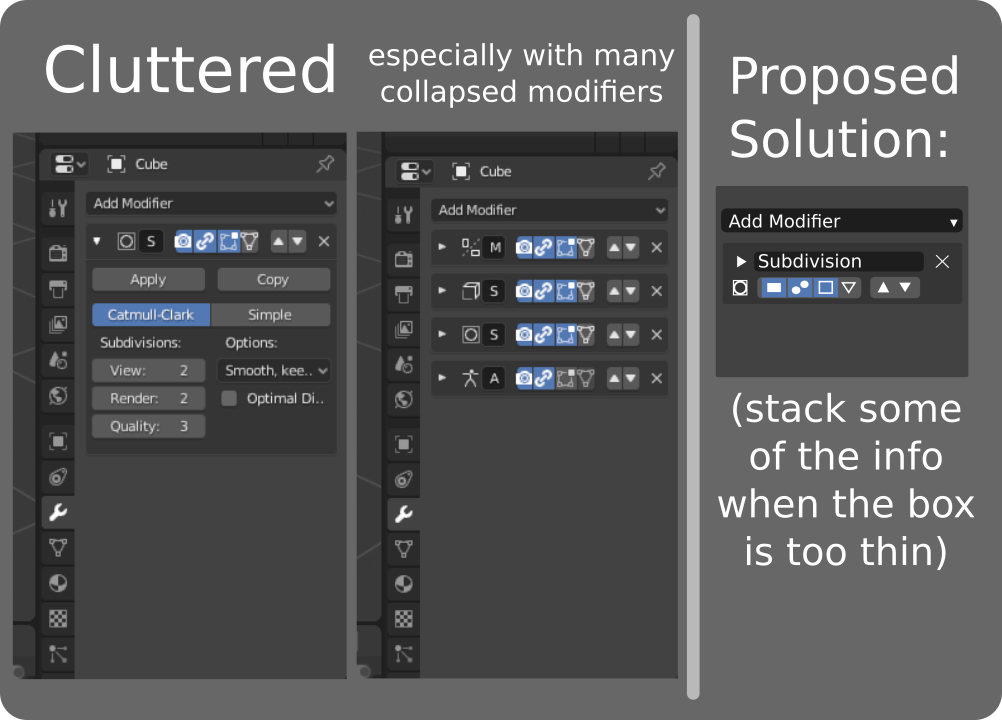Open Scene properties tab in the Apply/Copy panel
The image size is (1002, 720).
[58, 360]
